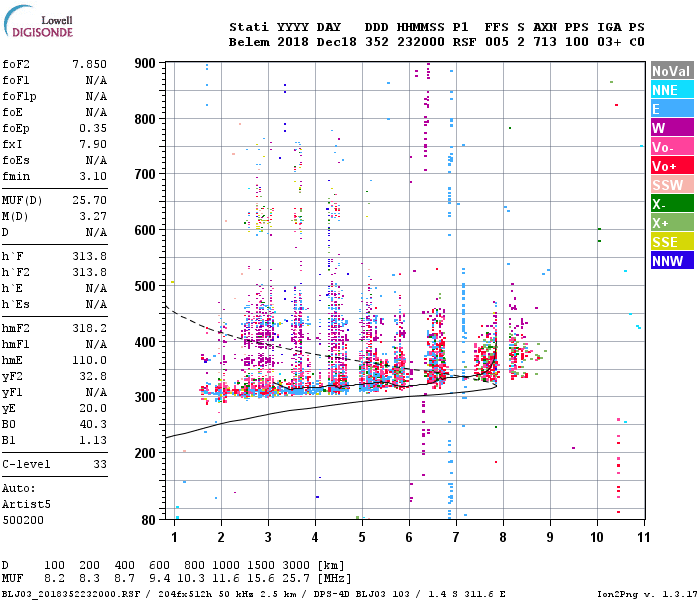The image size is (700, 600).
Task: Click the FFS value 005
Action: 496,42
